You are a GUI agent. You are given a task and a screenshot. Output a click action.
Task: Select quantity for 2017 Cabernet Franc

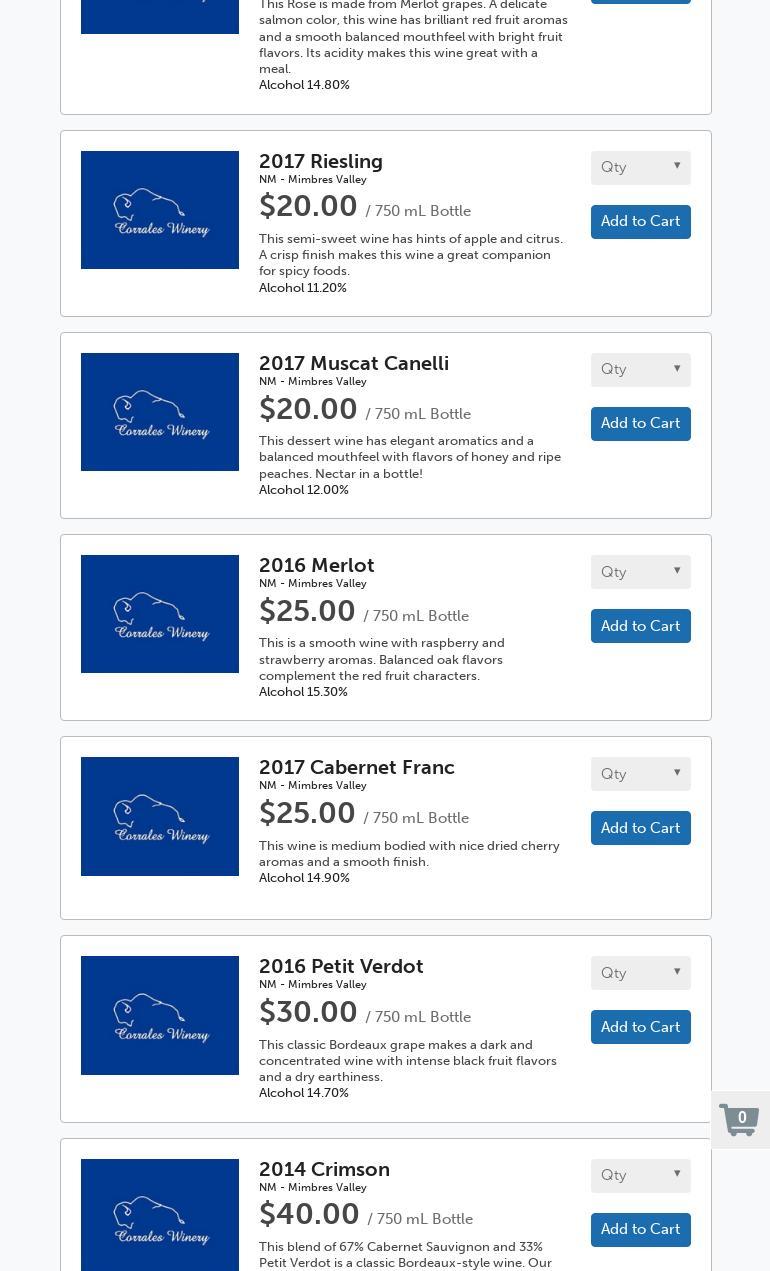(x=640, y=774)
